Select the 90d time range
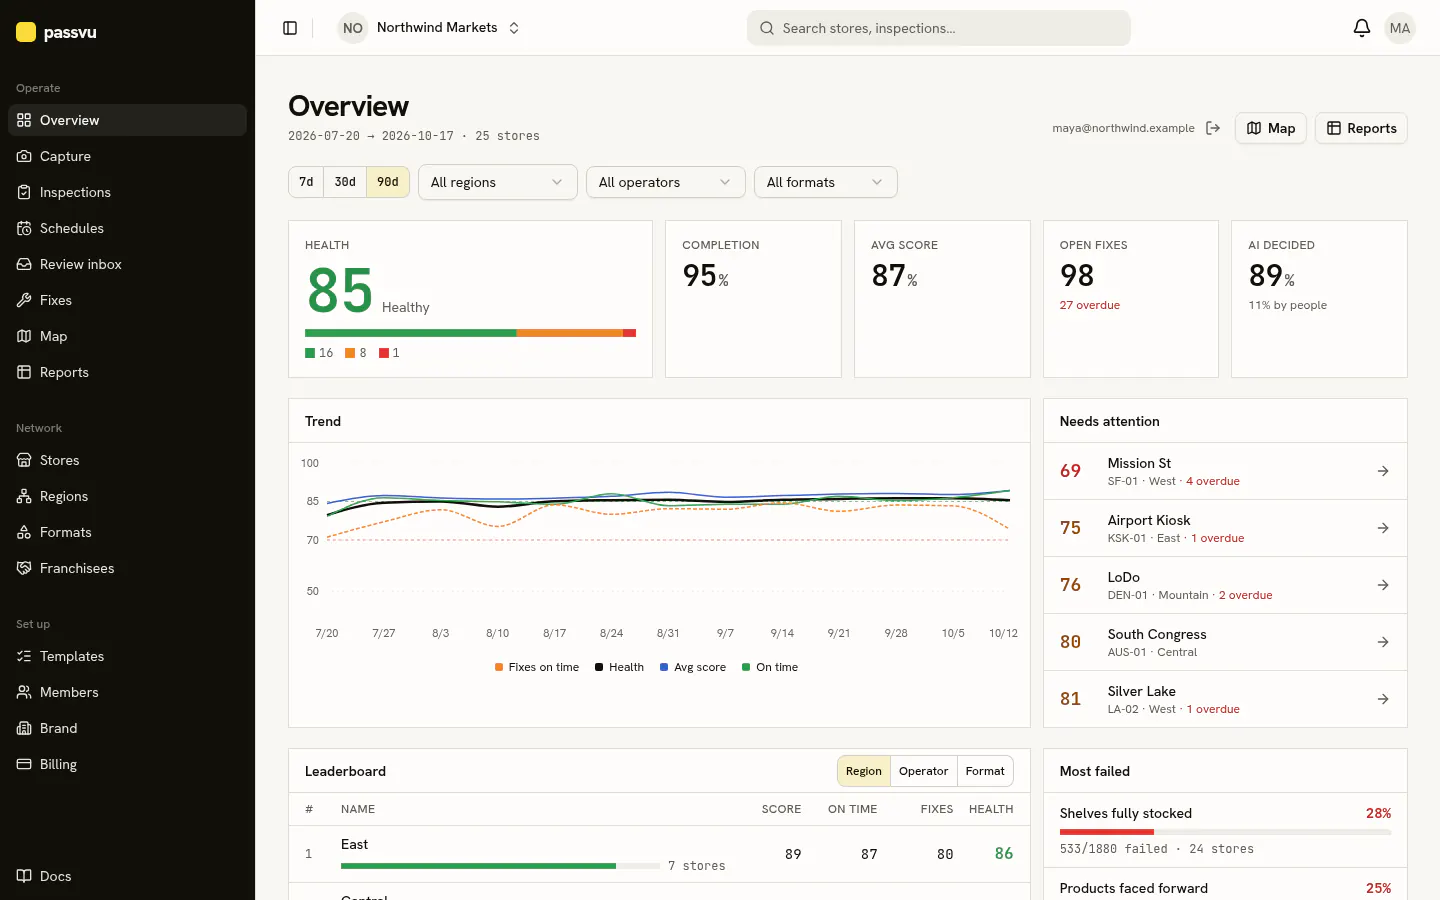The height and width of the screenshot is (900, 1440). coord(388,182)
